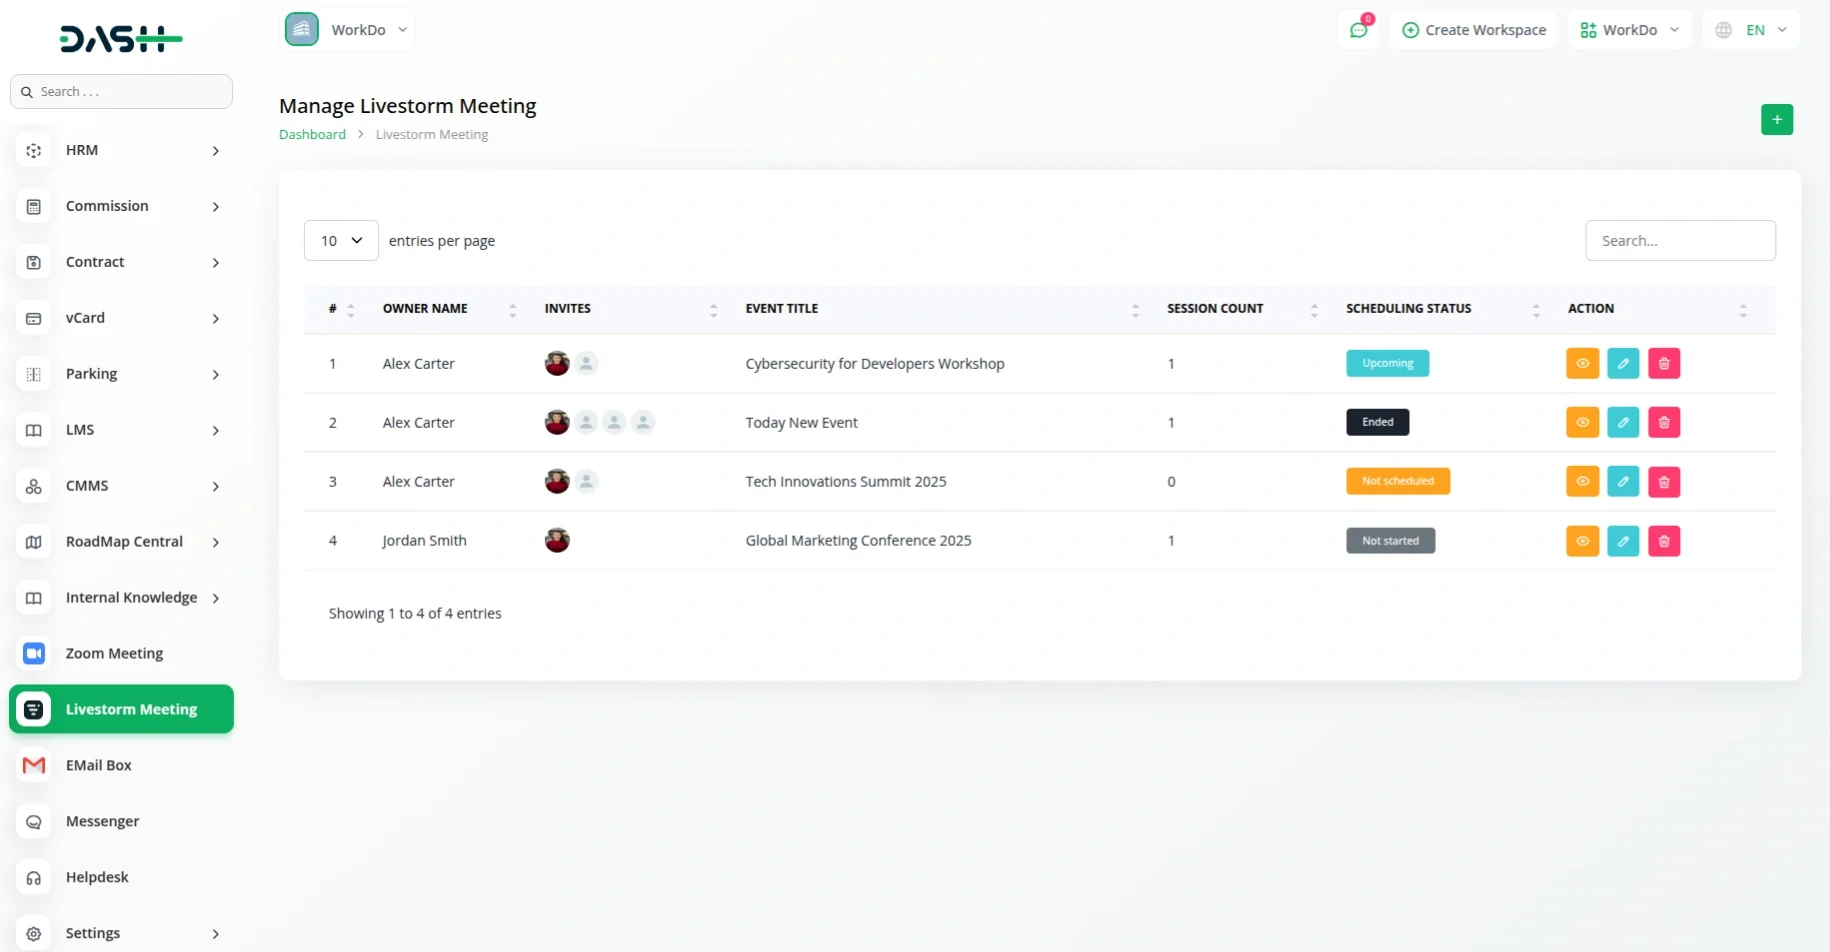1830x952 pixels.
Task: Edit the Tech Innovations Summit 2025 entry
Action: (x=1622, y=482)
